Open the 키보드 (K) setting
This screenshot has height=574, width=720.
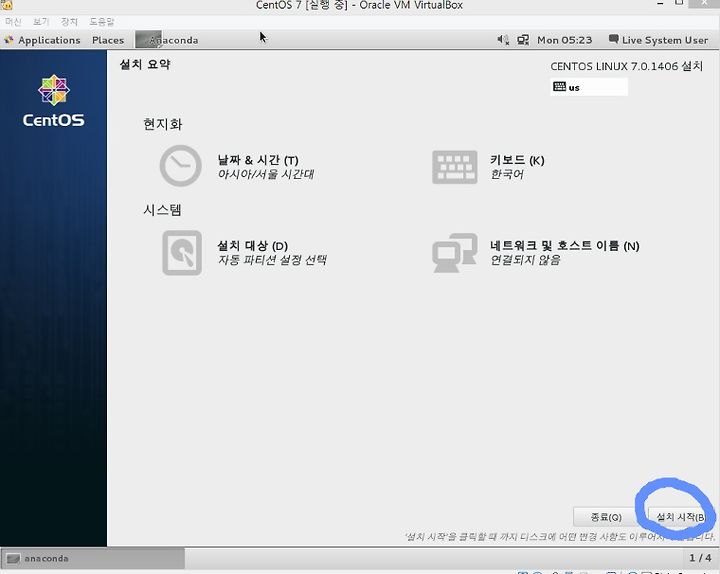(x=517, y=160)
